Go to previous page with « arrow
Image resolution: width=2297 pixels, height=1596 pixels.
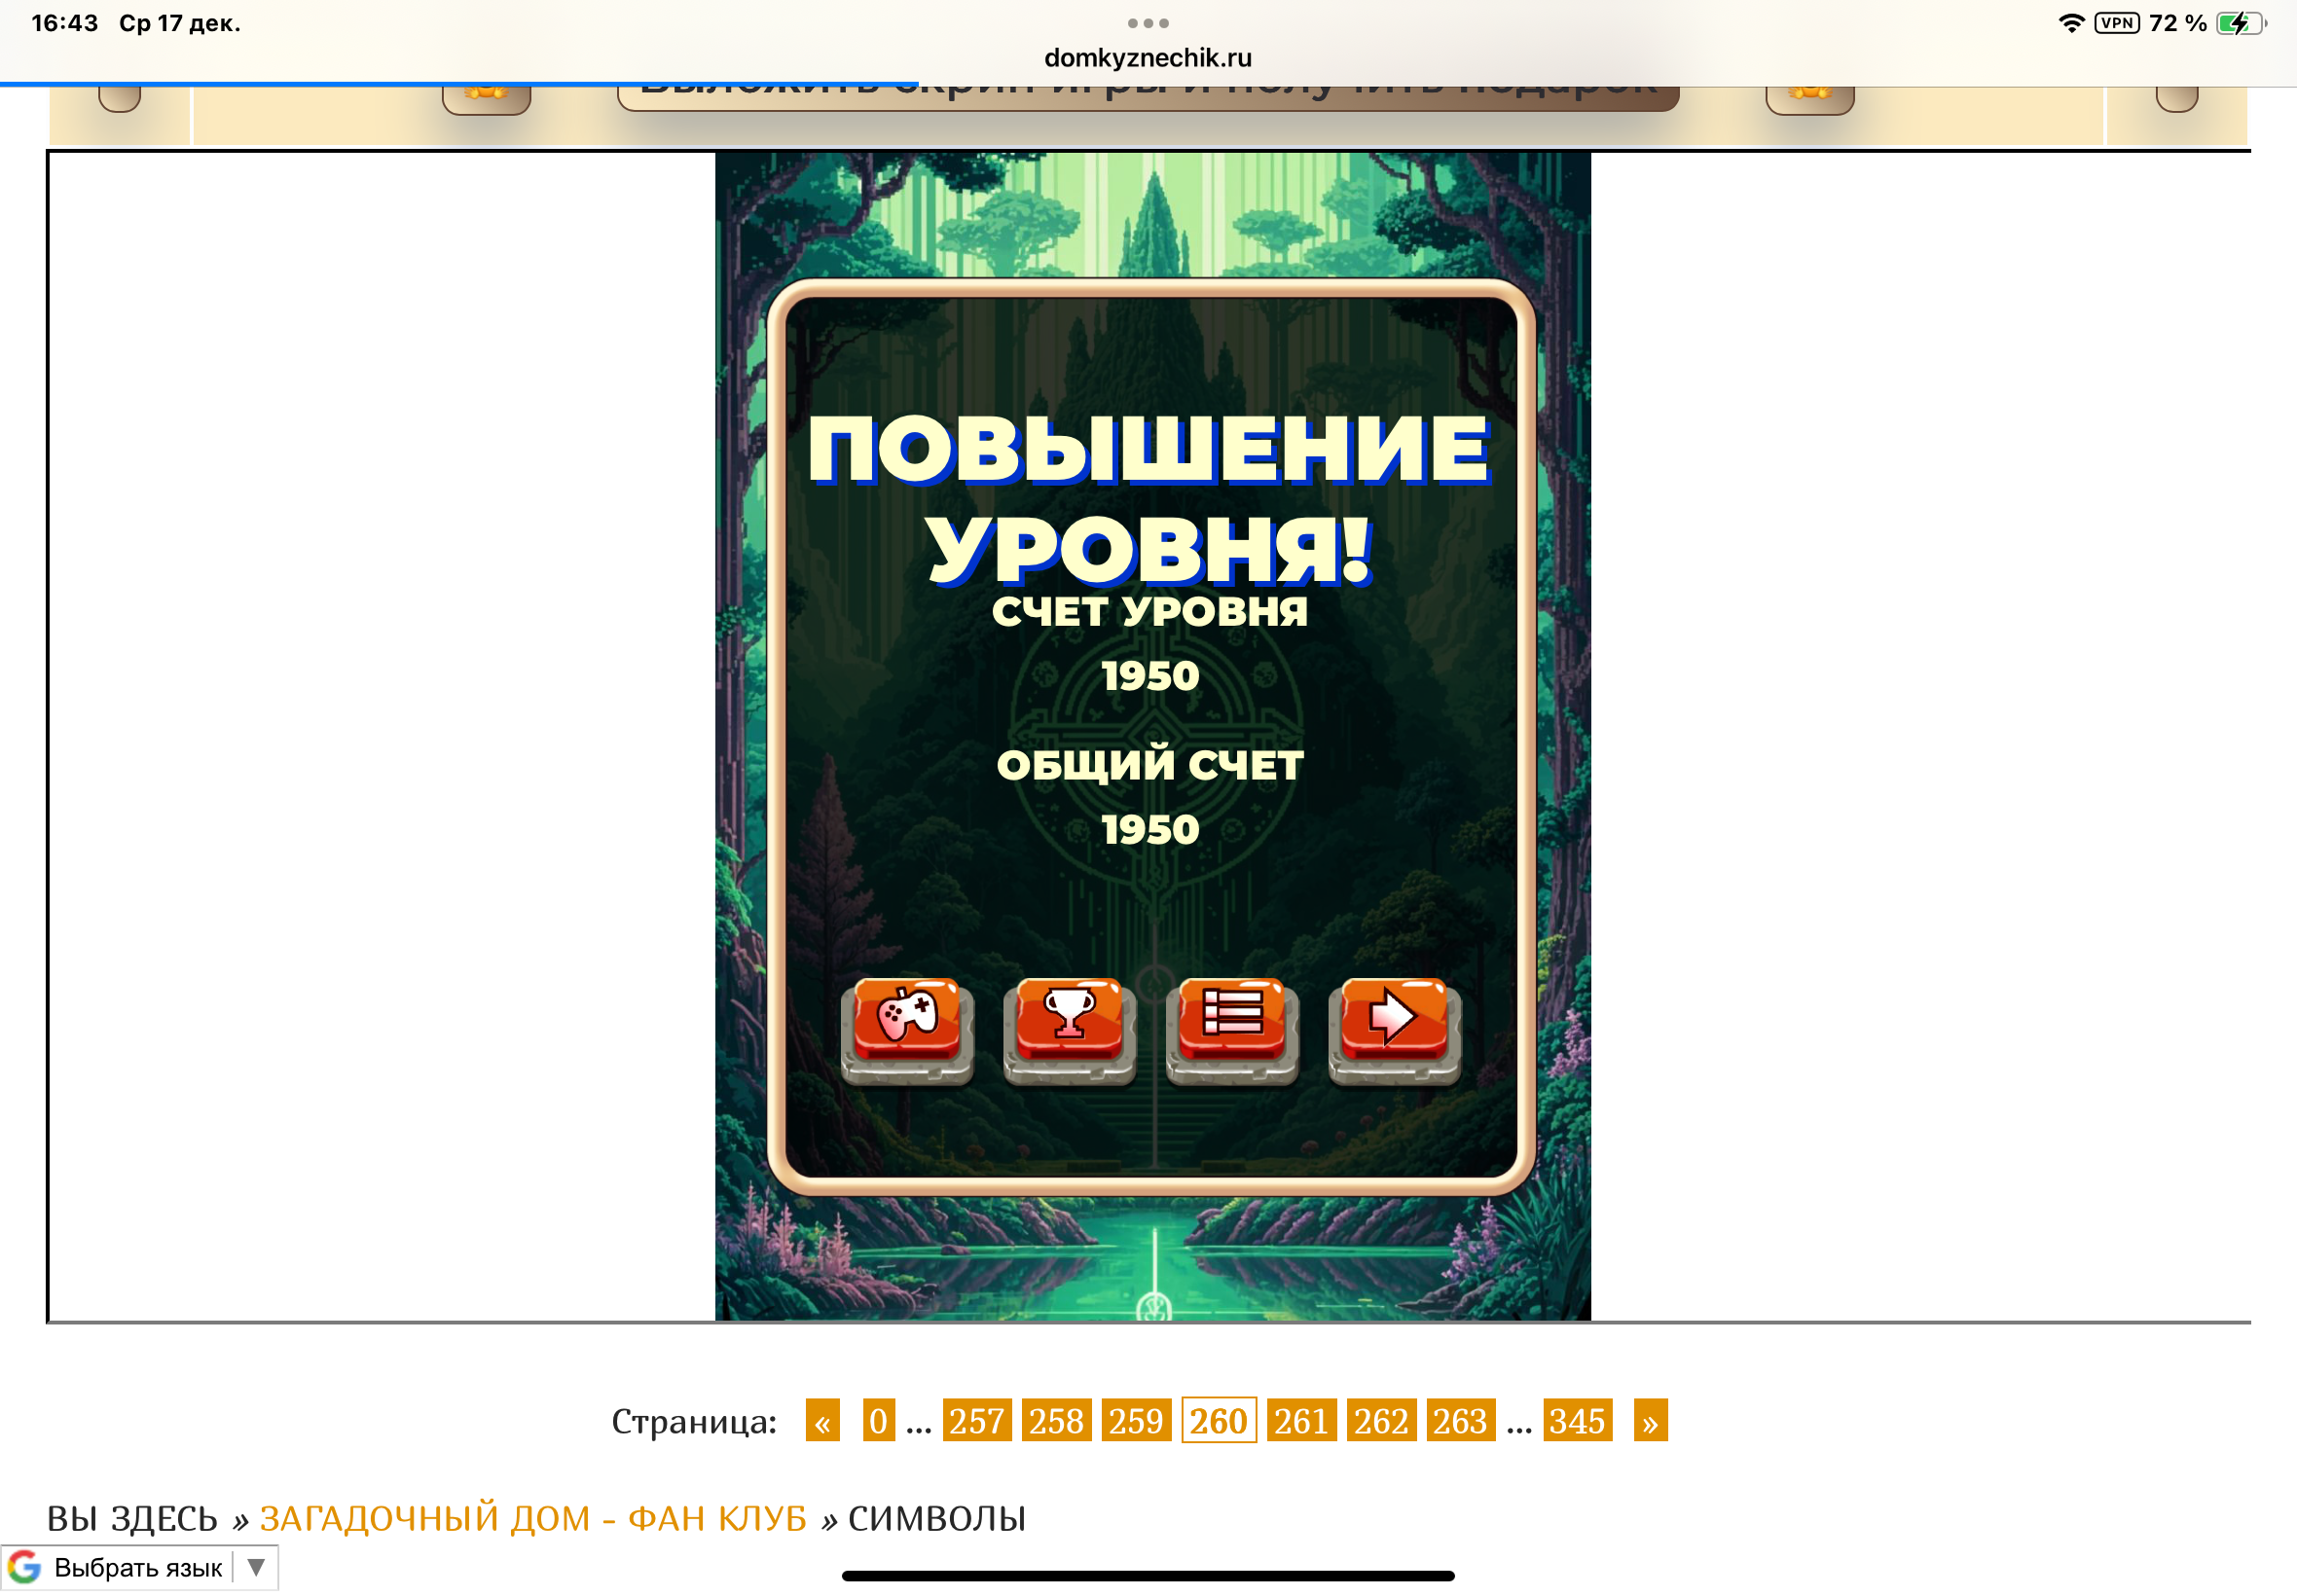822,1421
